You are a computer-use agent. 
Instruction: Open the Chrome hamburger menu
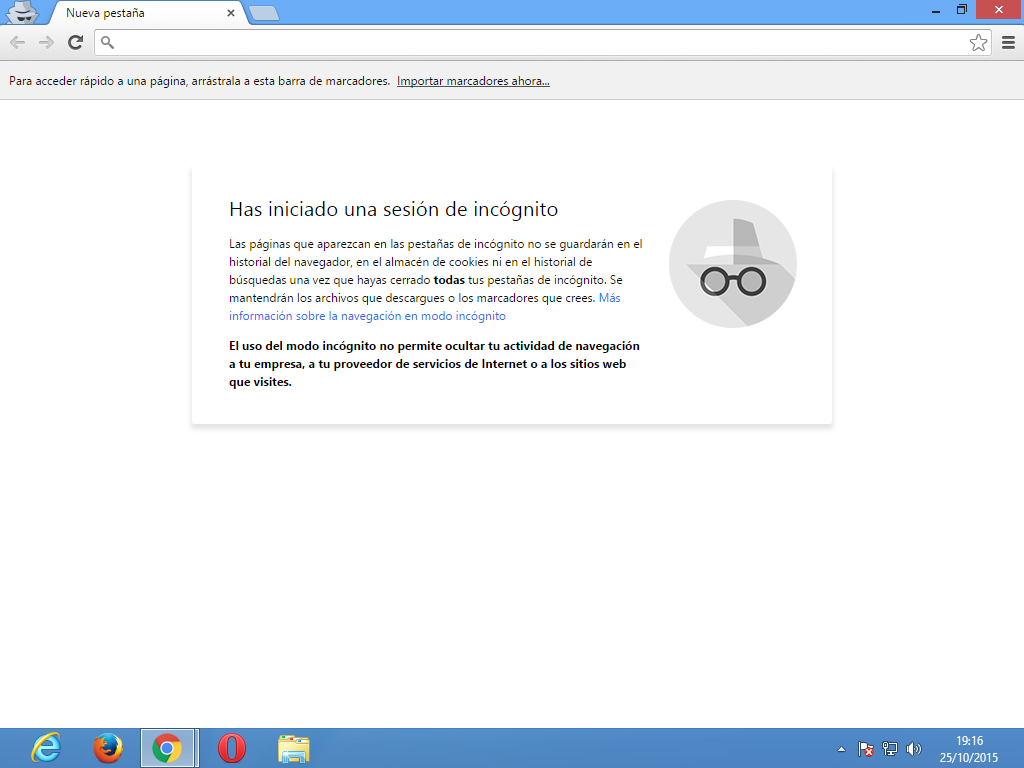pyautogui.click(x=1008, y=42)
